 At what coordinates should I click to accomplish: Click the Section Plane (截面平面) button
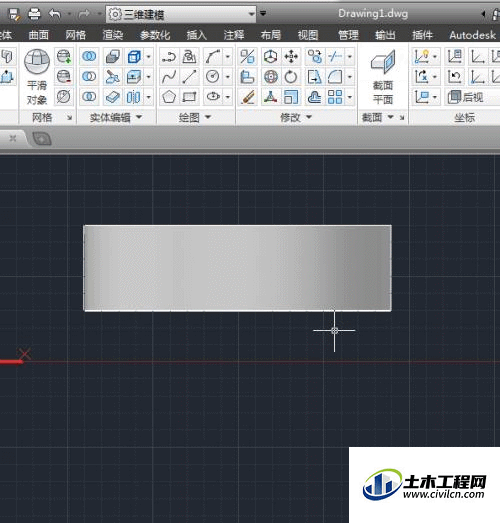tap(383, 77)
